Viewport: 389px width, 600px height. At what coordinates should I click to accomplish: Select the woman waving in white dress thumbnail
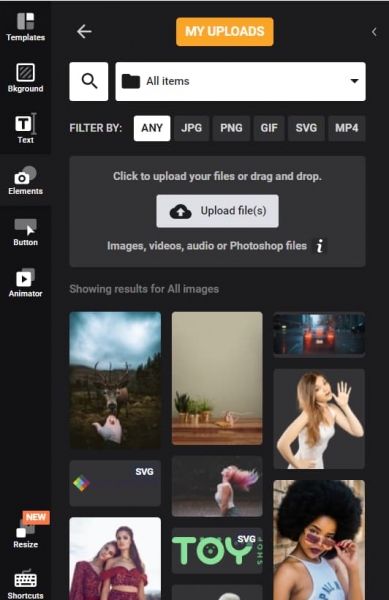[x=319, y=419]
